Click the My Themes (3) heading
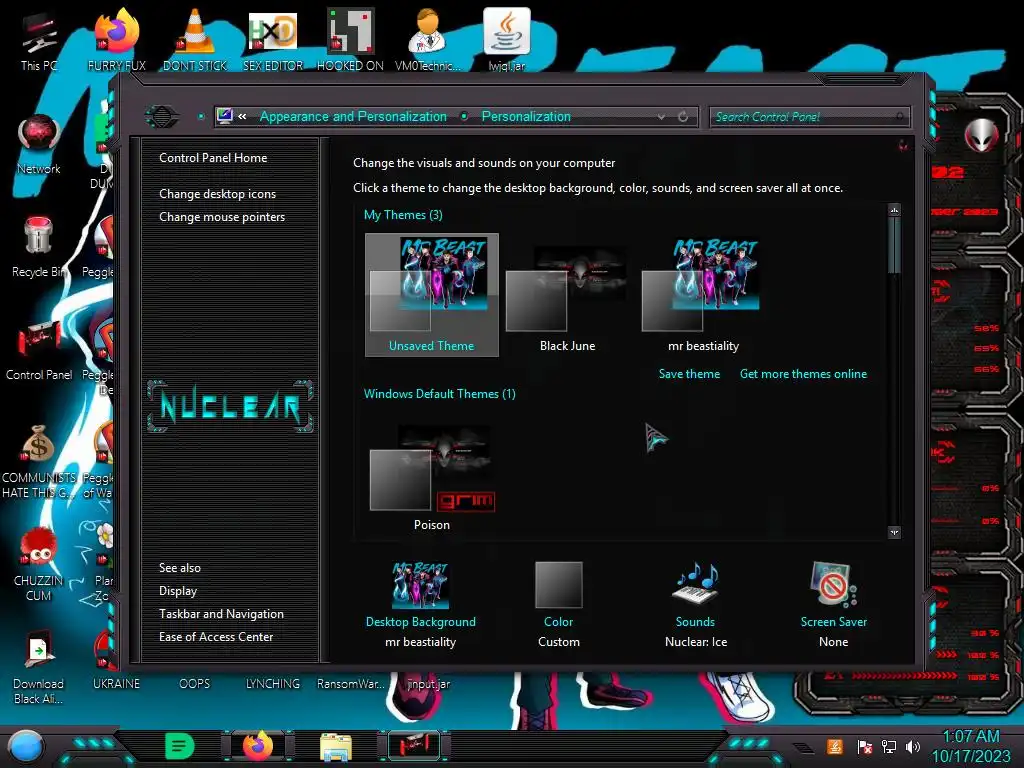Screen dimensions: 1024x768 (x=403, y=215)
